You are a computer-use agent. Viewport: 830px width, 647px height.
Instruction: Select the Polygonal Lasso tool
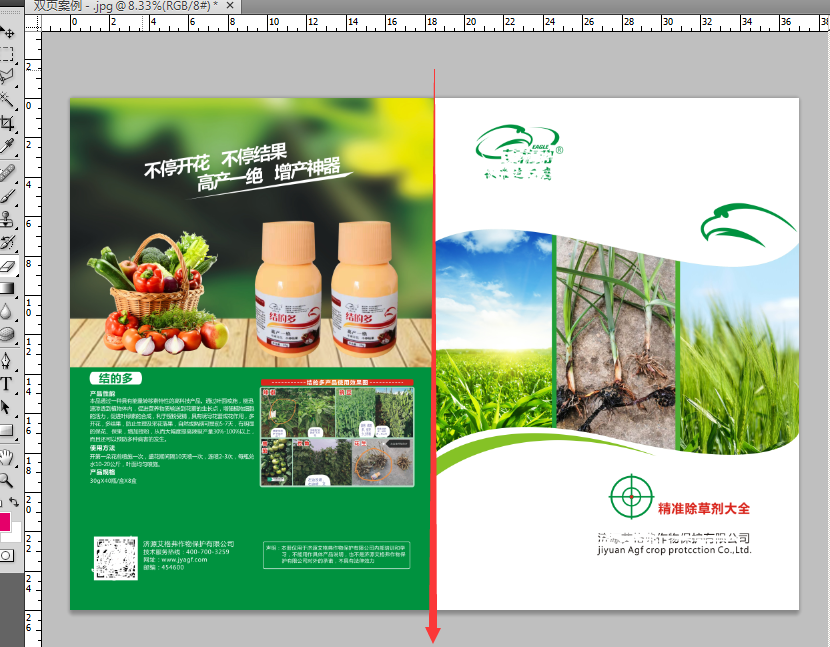click(7, 77)
